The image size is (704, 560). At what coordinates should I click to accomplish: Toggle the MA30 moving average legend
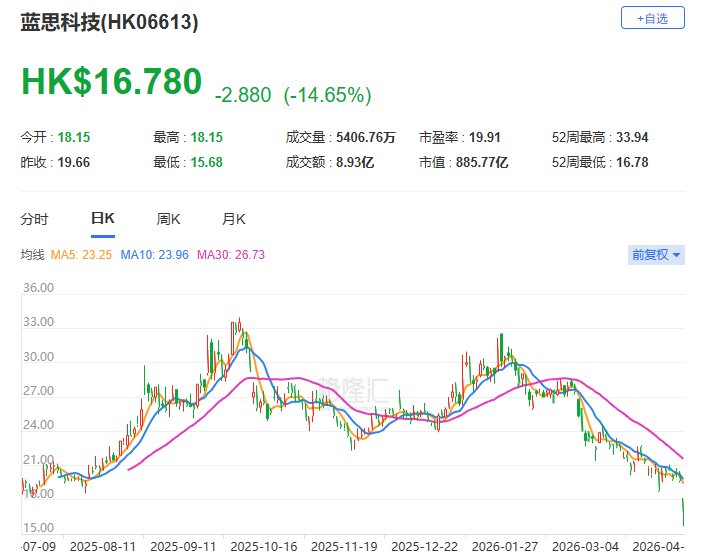(231, 255)
